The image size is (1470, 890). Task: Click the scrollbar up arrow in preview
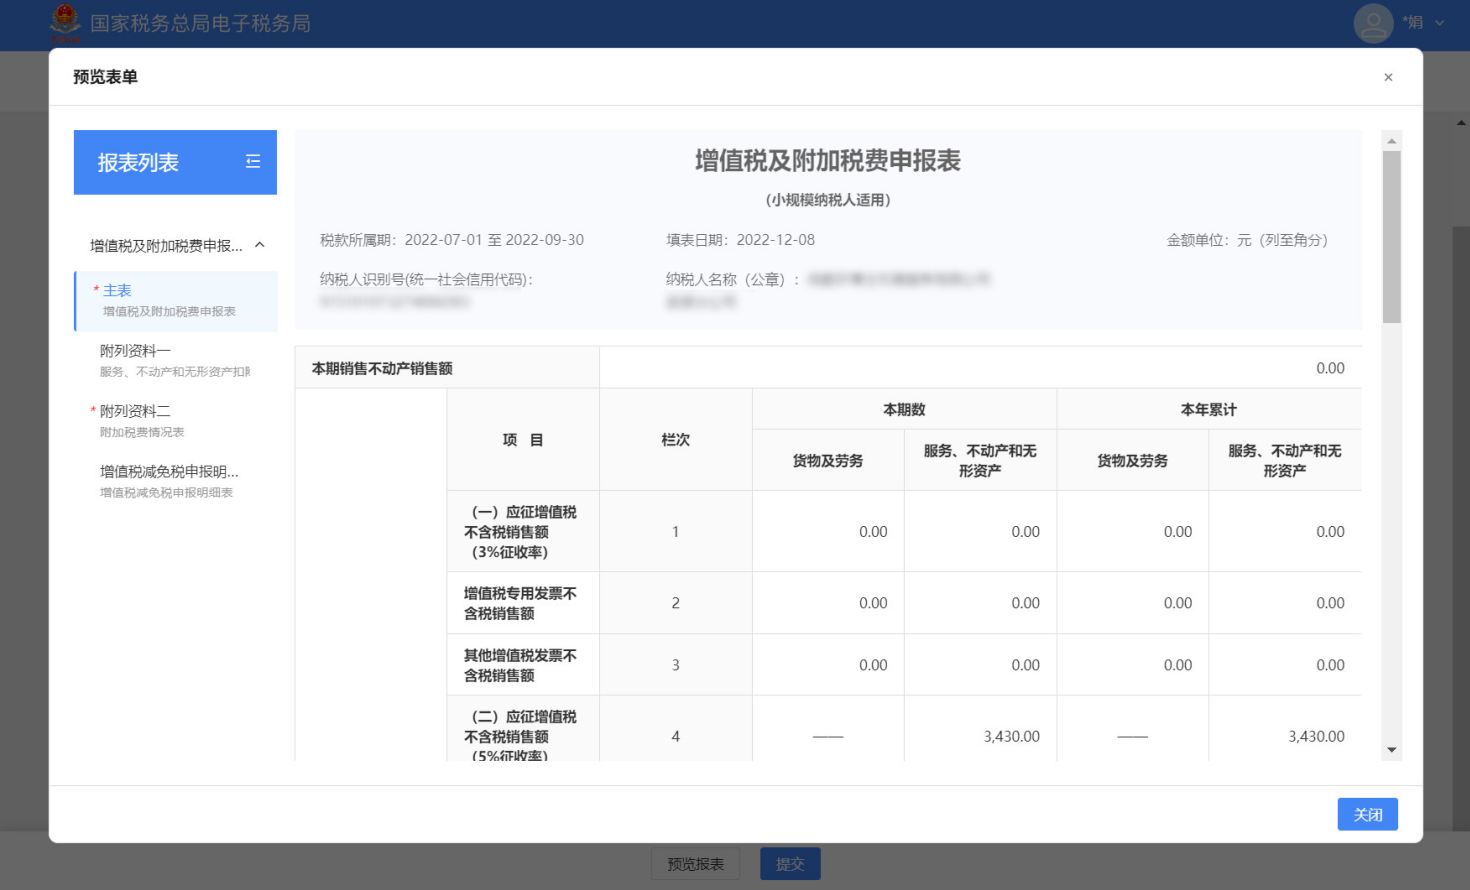[x=1391, y=141]
